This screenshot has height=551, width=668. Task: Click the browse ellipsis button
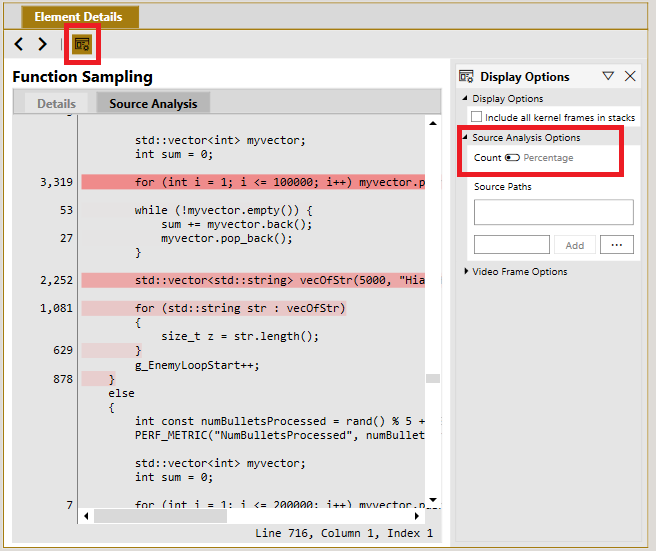(616, 245)
